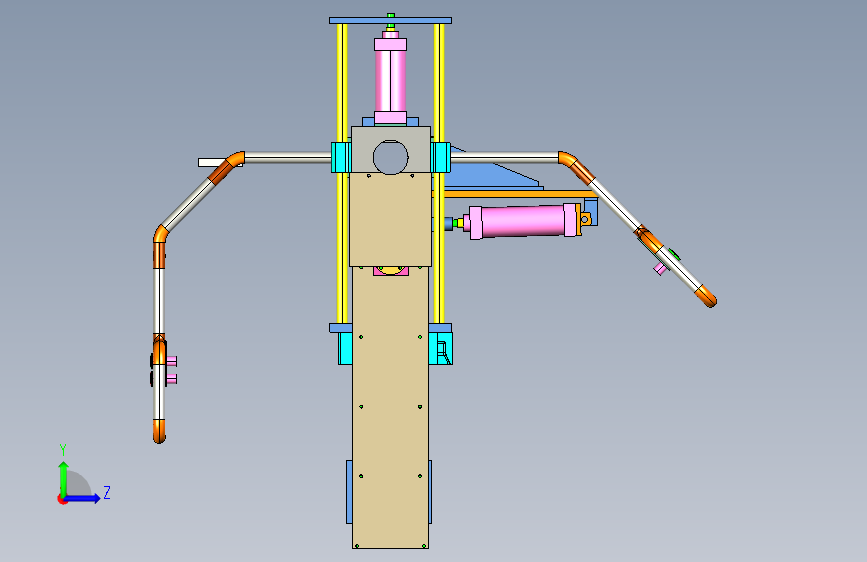Select the upper-left cyan bearing block
Image resolution: width=867 pixels, height=562 pixels.
click(x=341, y=157)
